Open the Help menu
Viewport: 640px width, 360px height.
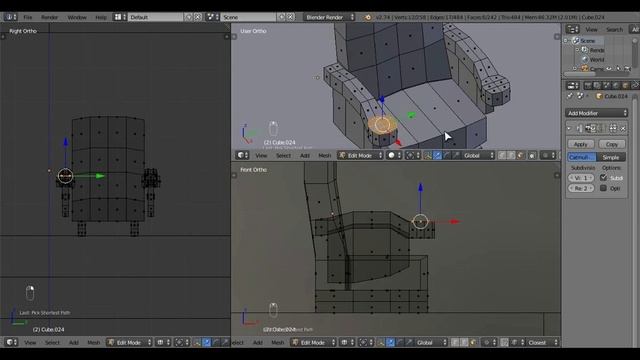coord(100,17)
